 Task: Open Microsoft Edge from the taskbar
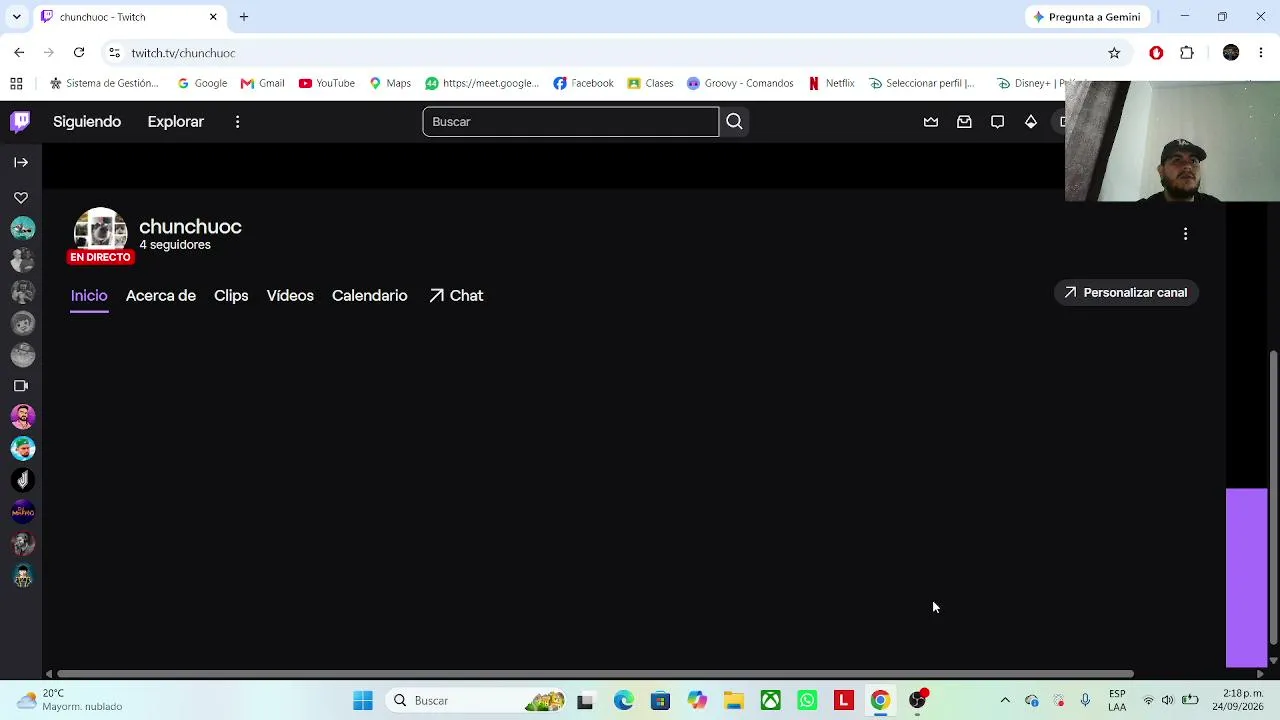click(x=623, y=701)
